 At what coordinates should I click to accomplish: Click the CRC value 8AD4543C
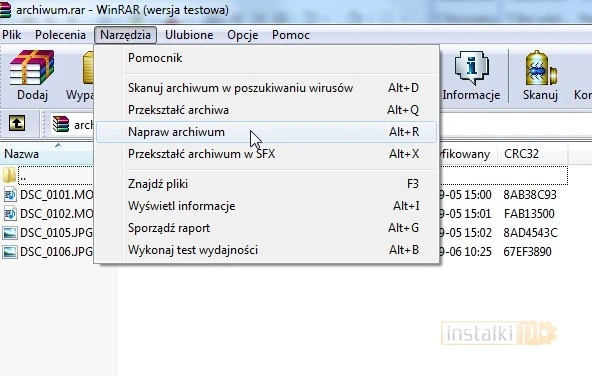530,233
